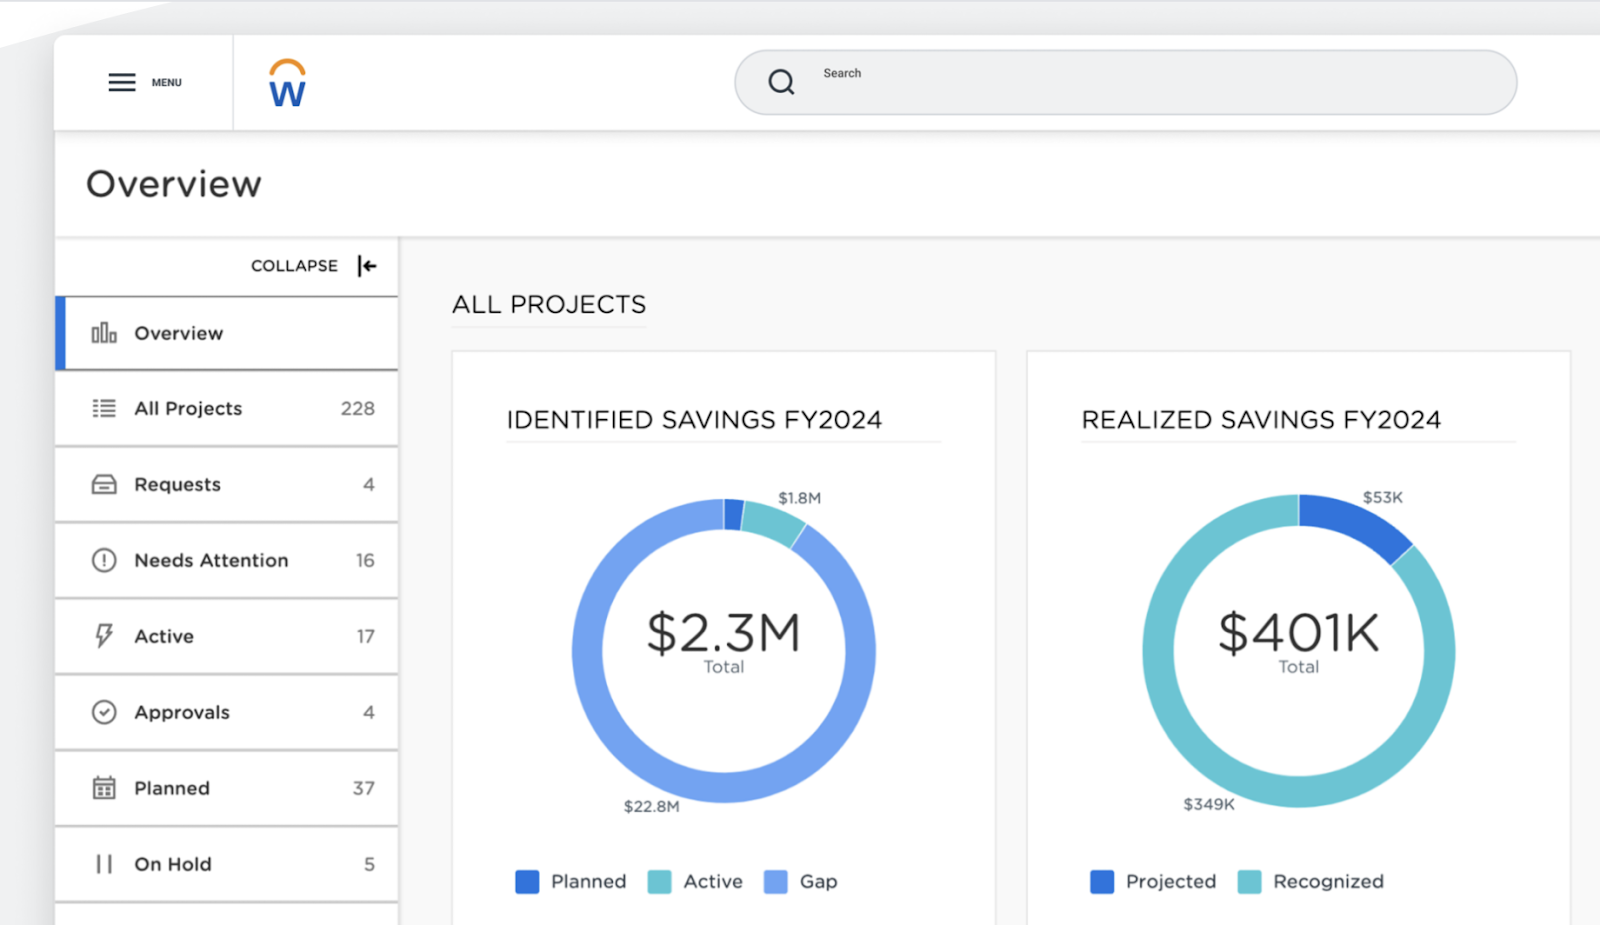Open All Projects showing 228 items
Viewport: 1600px width, 925px height.
188,408
